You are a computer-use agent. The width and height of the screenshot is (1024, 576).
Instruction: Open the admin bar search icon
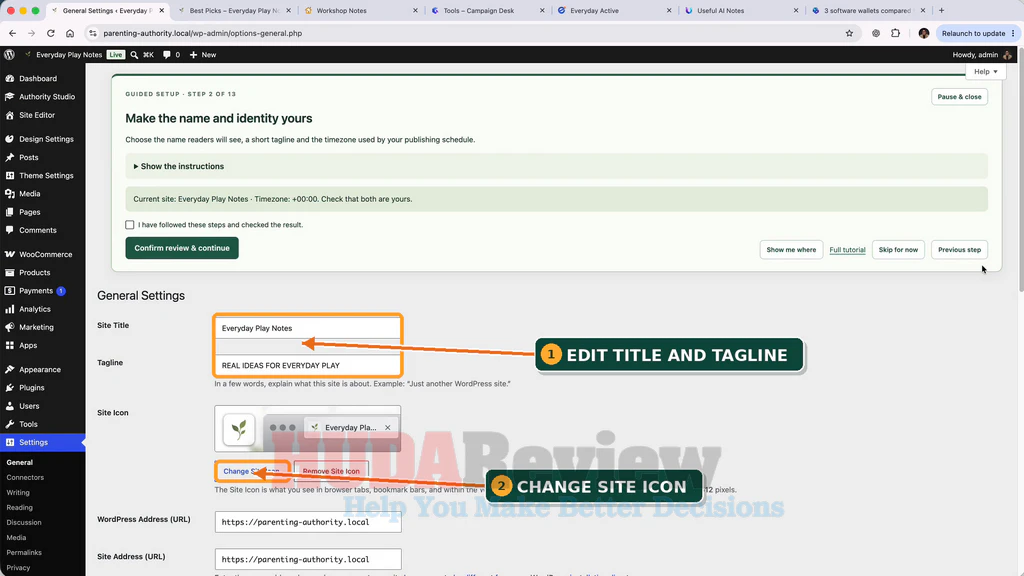135,55
